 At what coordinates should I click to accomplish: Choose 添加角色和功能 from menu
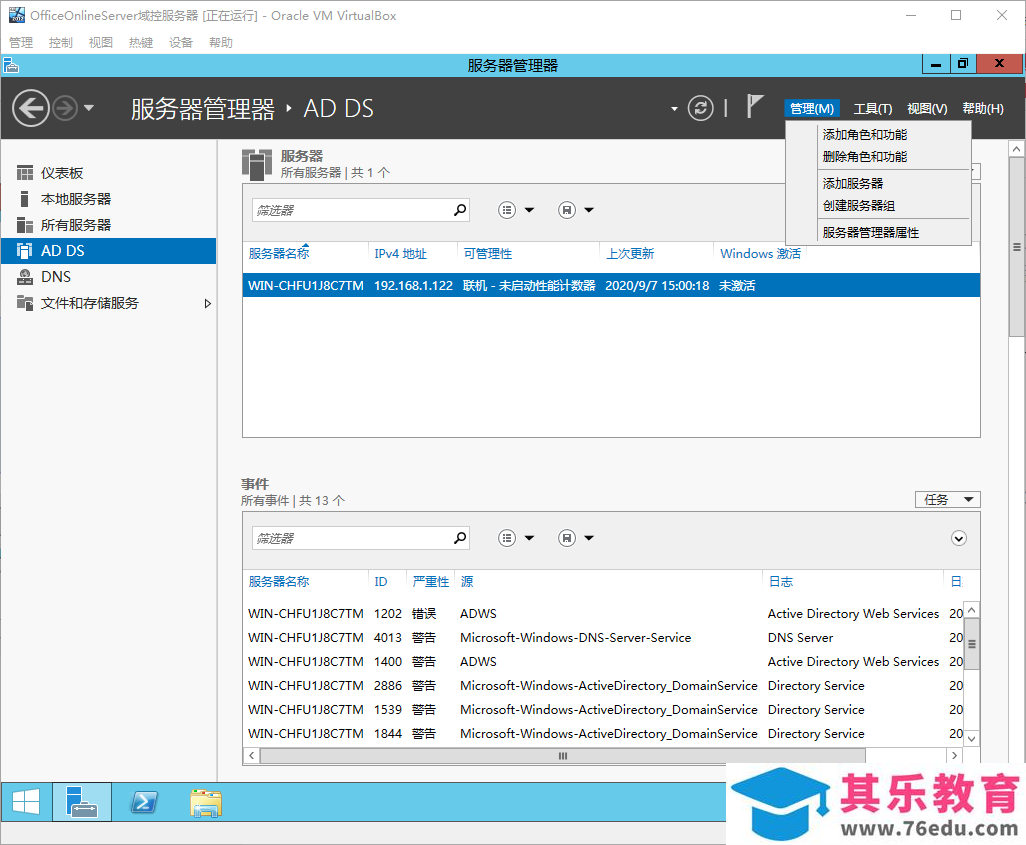point(864,135)
